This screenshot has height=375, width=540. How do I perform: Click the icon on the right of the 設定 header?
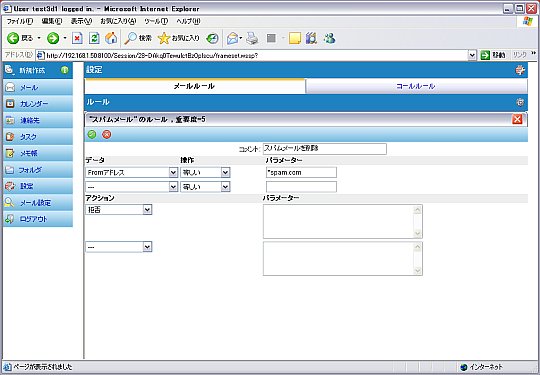click(x=520, y=70)
